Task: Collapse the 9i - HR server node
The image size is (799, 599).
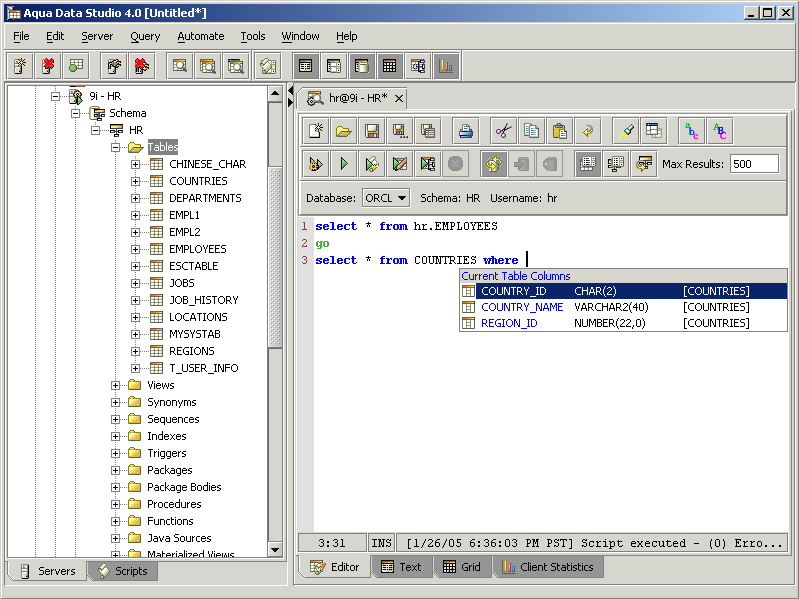Action: [56, 96]
